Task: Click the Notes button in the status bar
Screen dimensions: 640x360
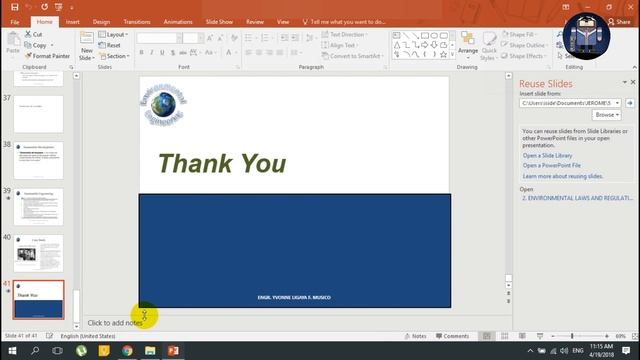Action: [x=416, y=336]
